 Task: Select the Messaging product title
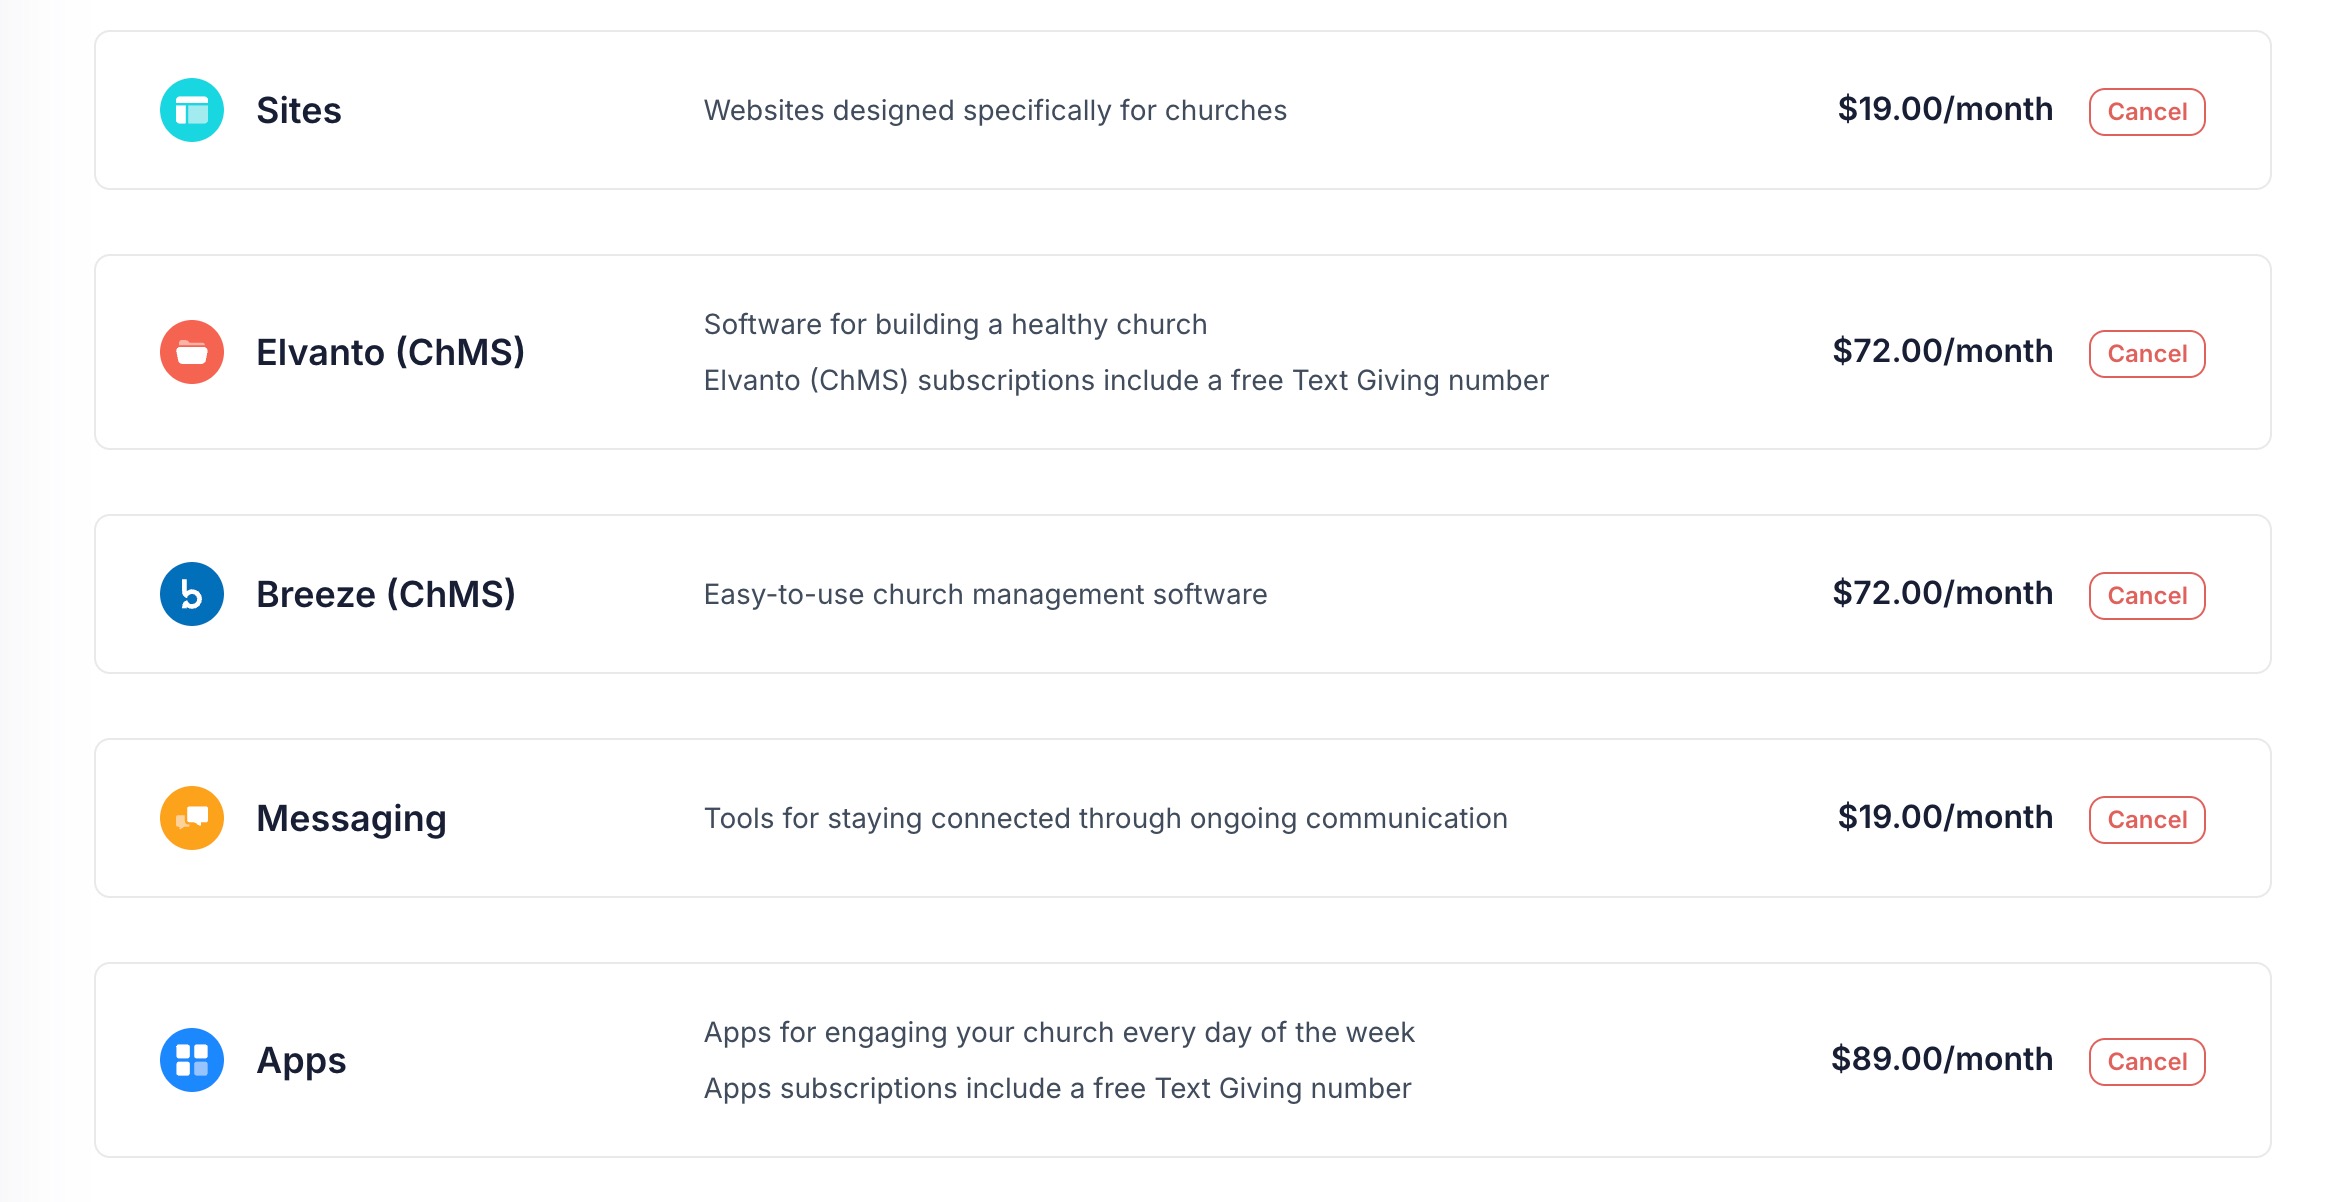tap(351, 819)
